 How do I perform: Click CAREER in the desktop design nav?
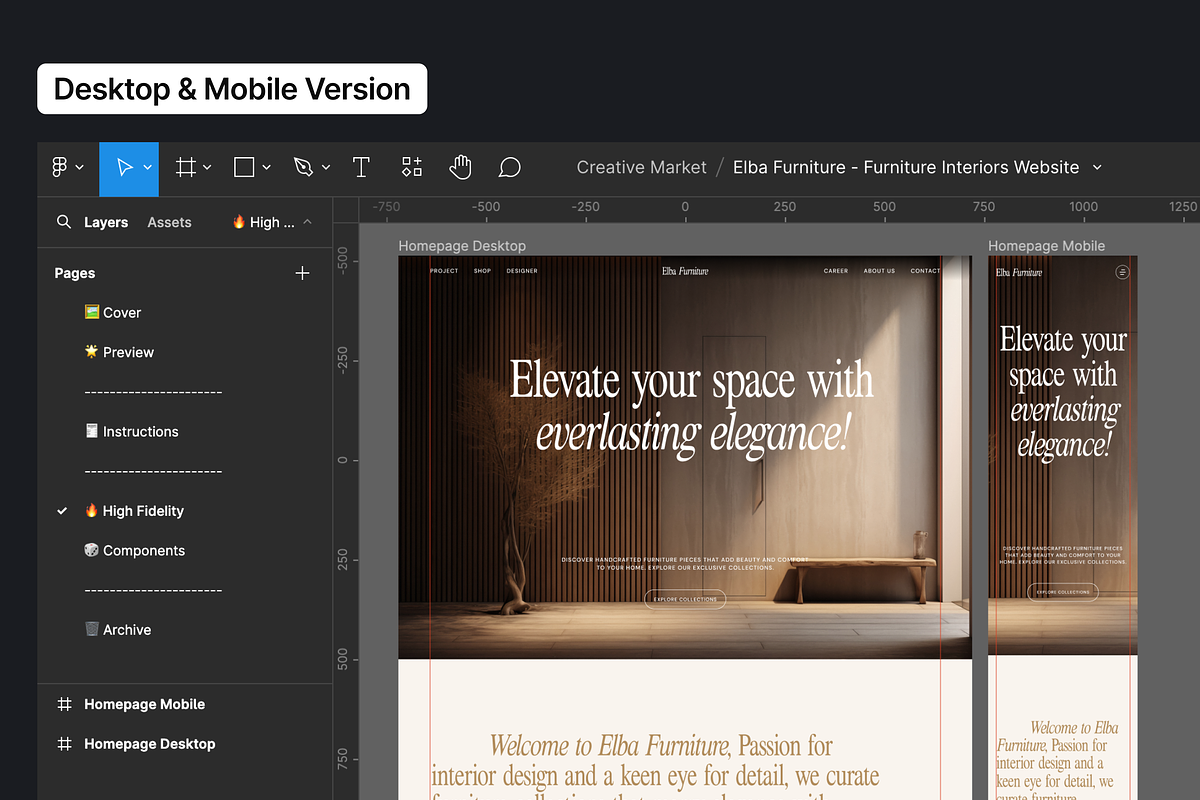click(x=836, y=271)
